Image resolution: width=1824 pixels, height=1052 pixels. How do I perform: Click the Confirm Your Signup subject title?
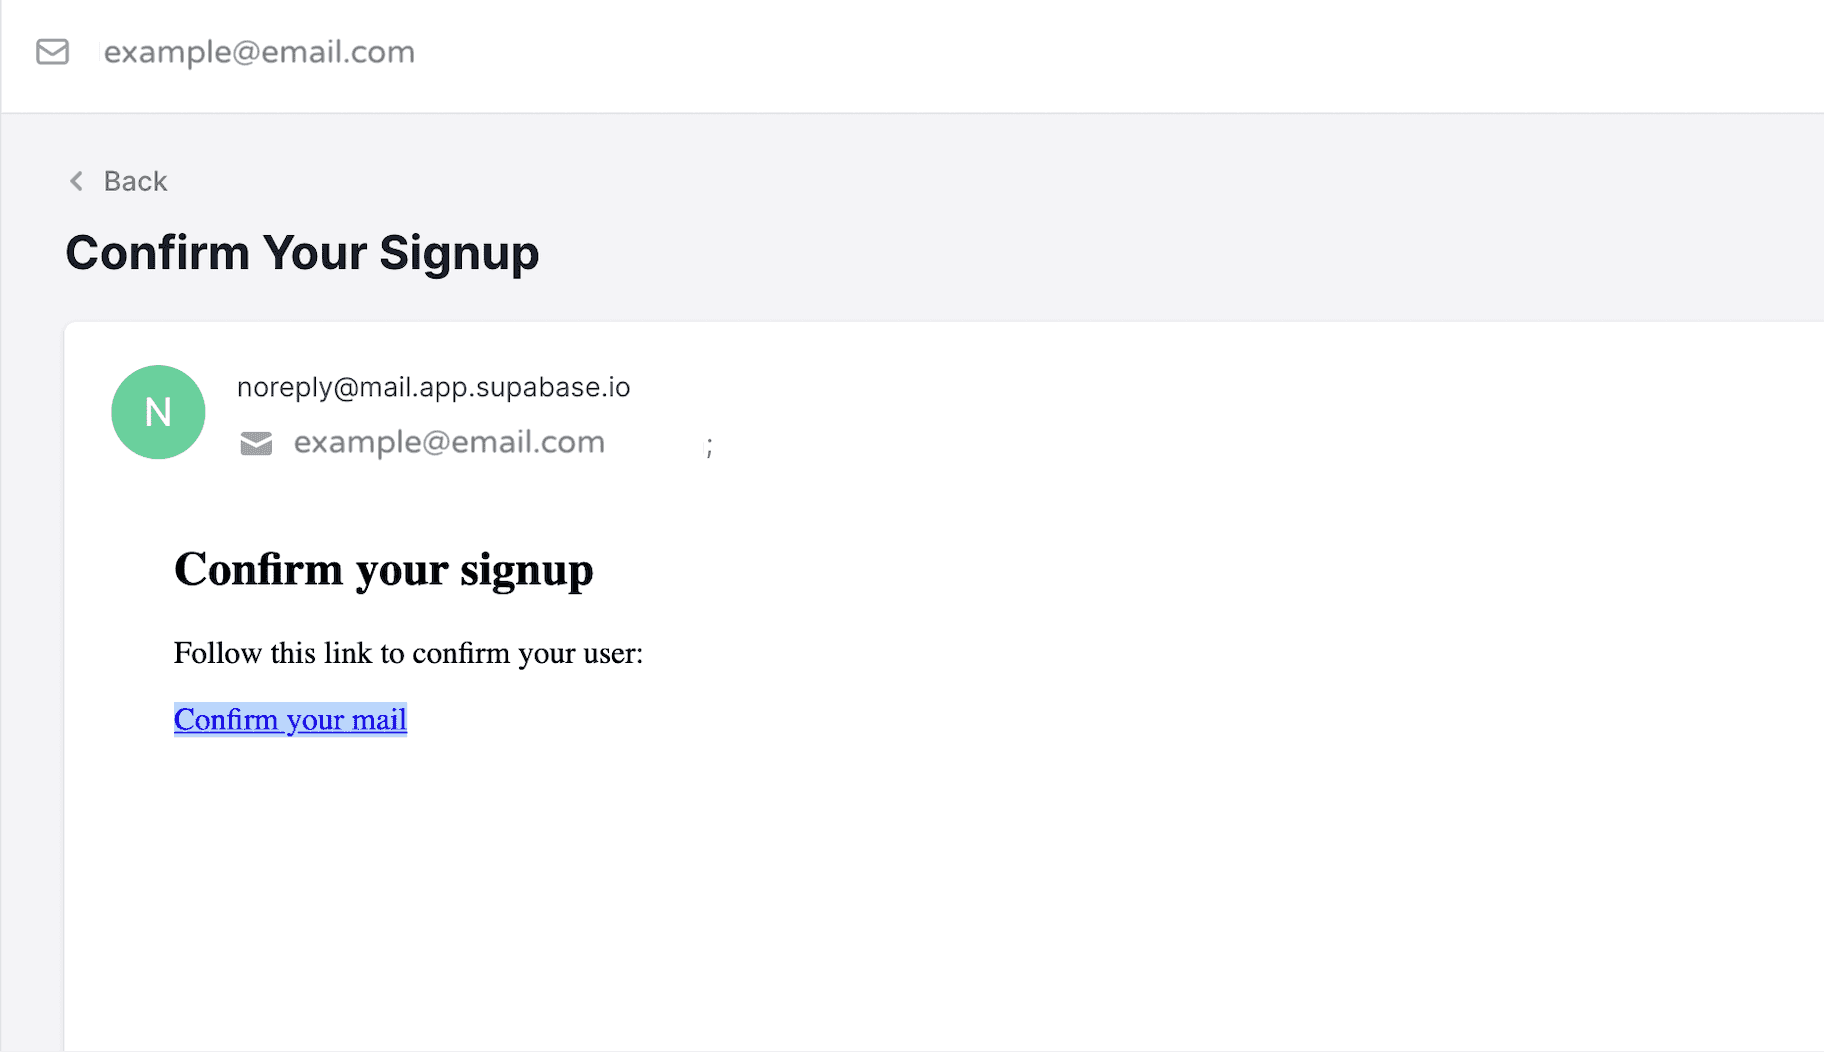(302, 252)
